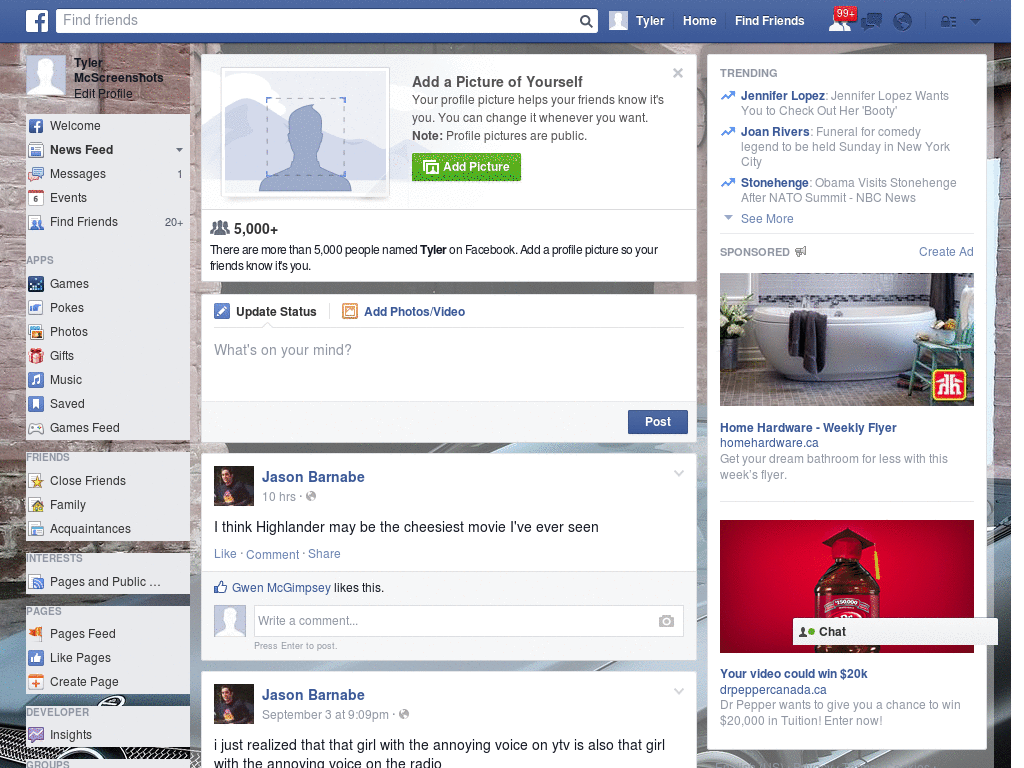The image size is (1024, 768).
Task: Open Home Hardware Weekly Flyer link
Action: 808,428
